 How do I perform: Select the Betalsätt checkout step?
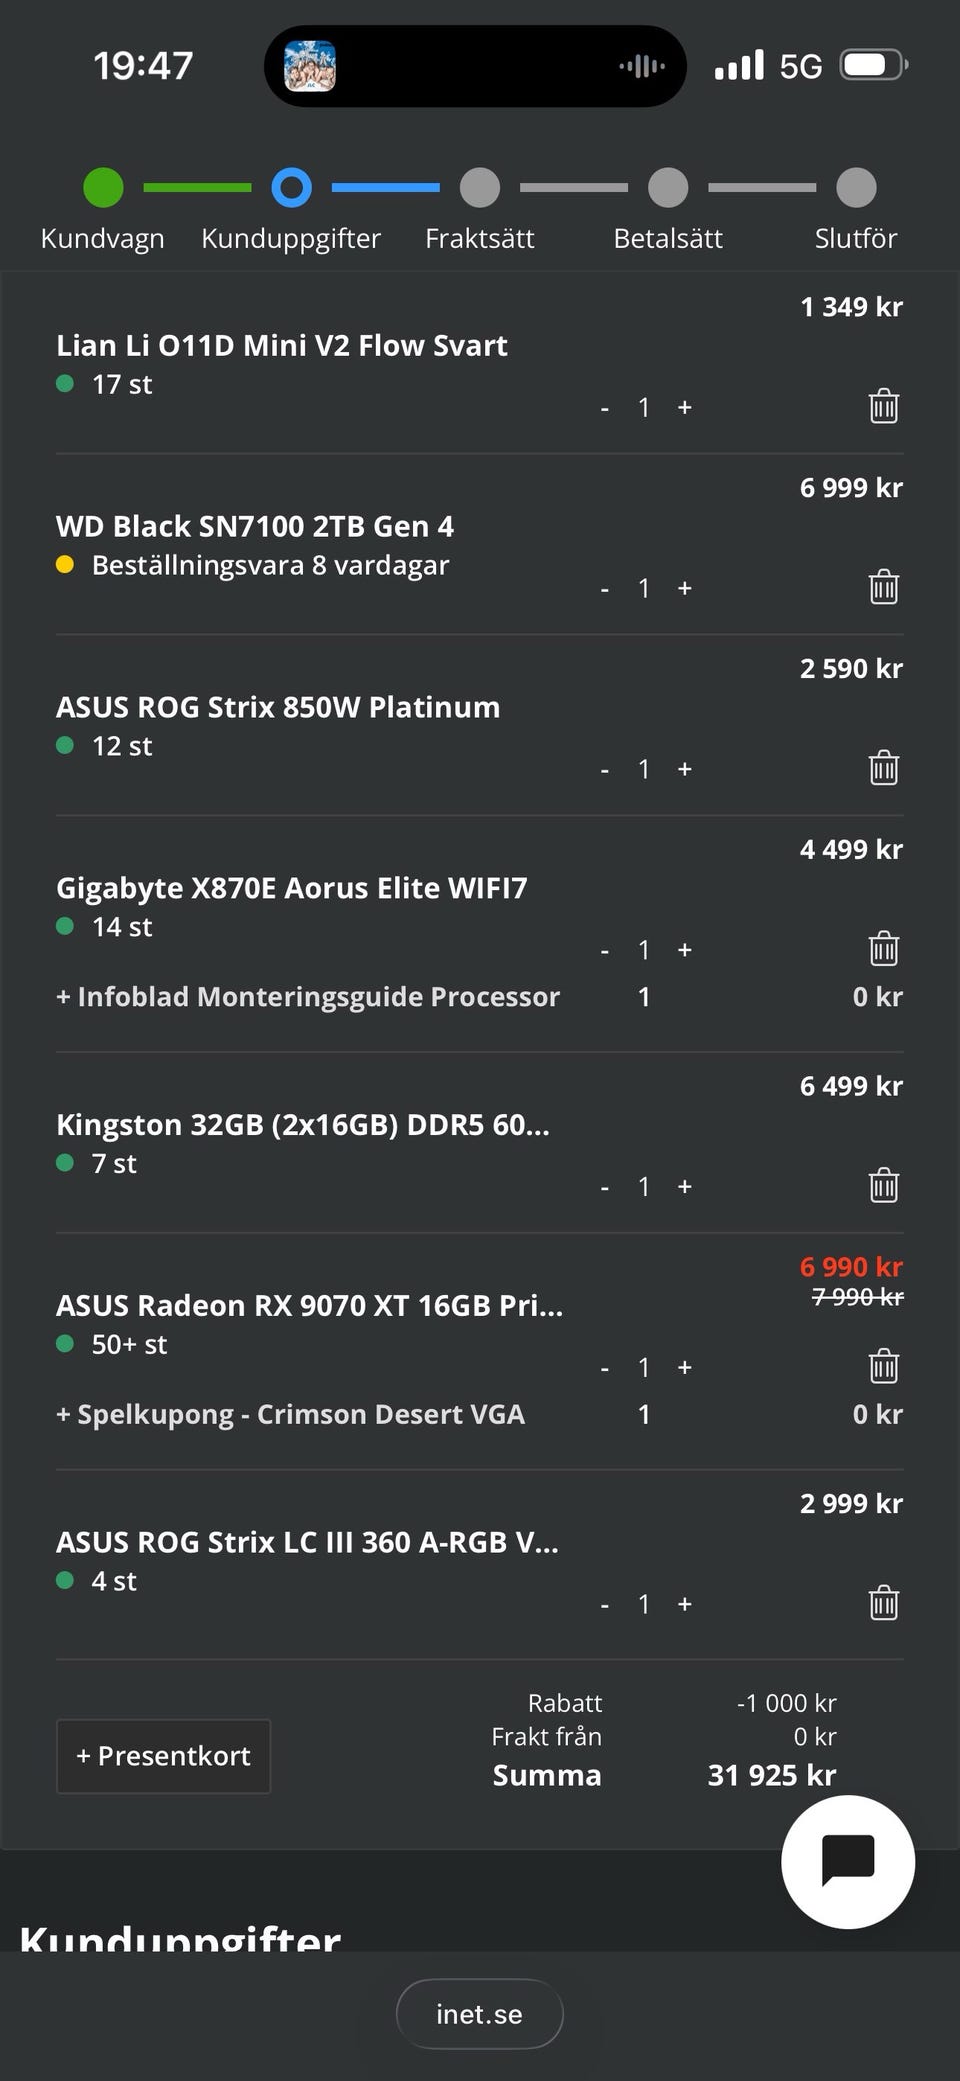[x=668, y=188]
